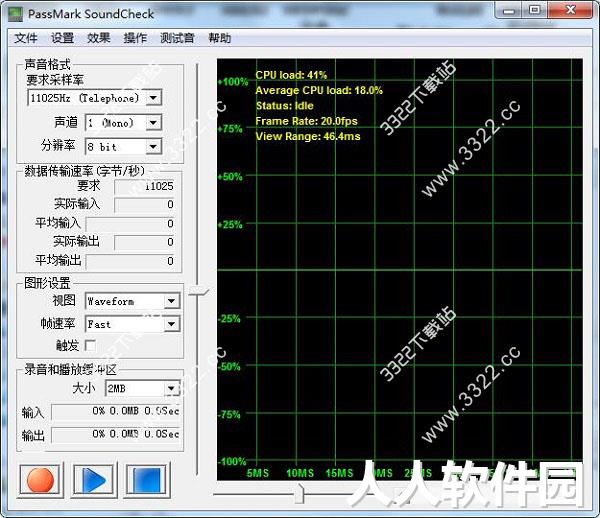Screen dimensions: 600x518
Task: Click the Average CPU load readout
Action: point(319,90)
